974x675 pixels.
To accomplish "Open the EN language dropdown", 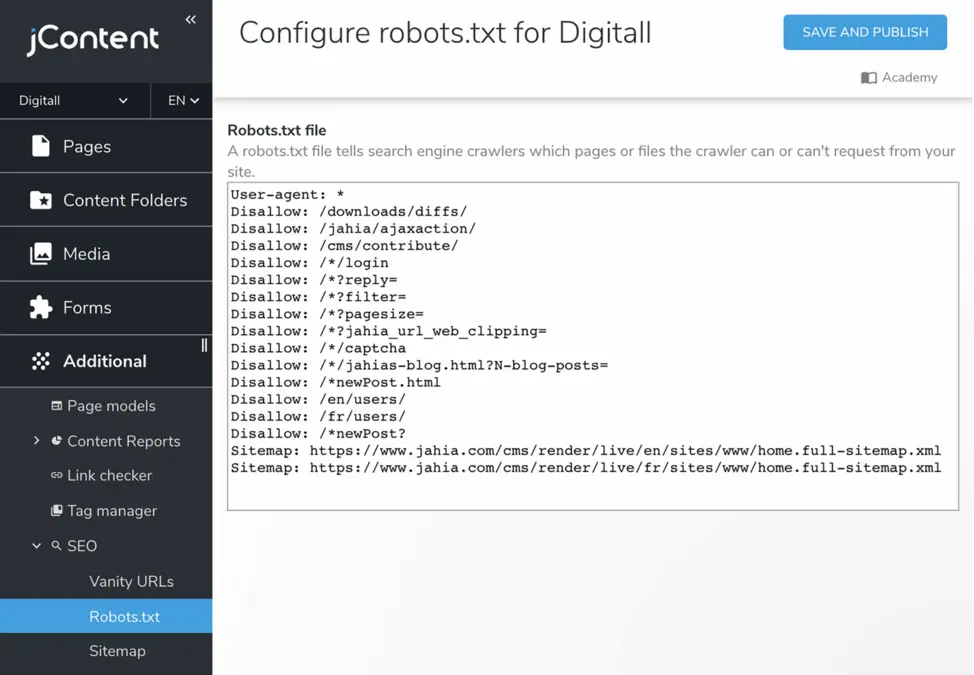I will (x=181, y=100).
